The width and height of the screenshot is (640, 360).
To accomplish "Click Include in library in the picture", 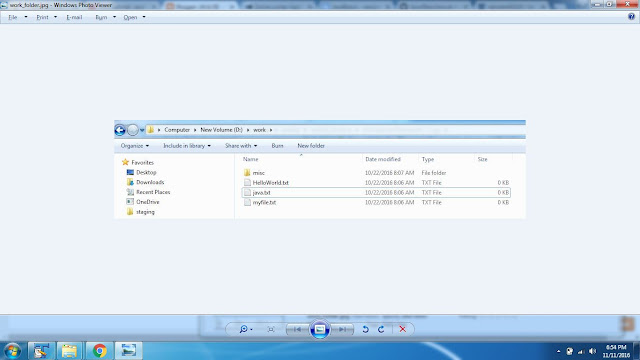I will tap(187, 146).
